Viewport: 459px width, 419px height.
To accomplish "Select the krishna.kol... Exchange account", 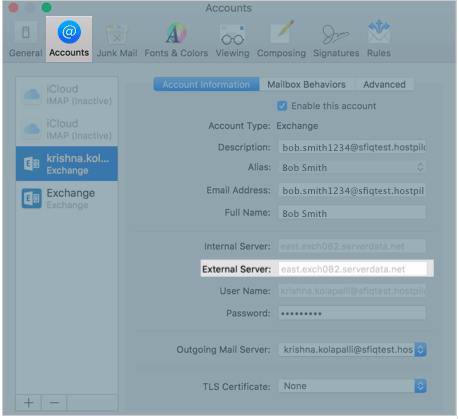I will tap(67, 164).
